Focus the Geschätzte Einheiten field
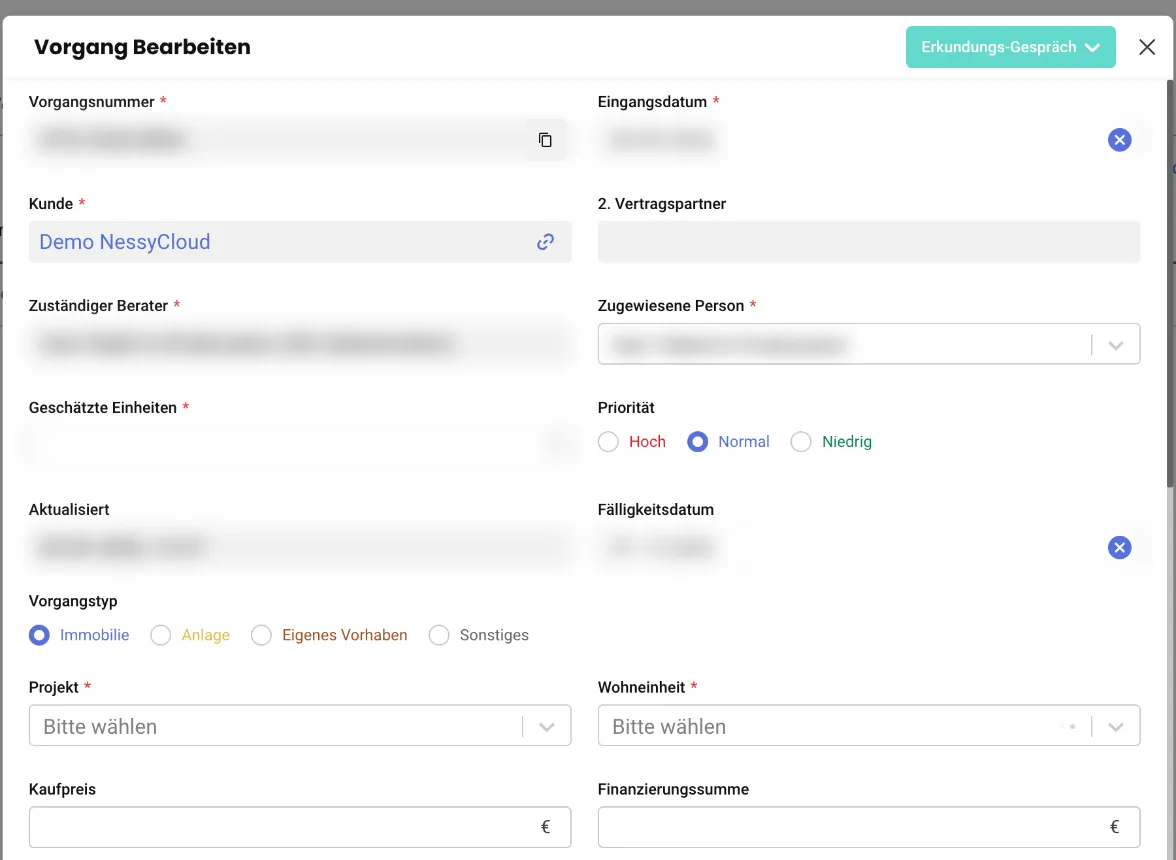 300,445
